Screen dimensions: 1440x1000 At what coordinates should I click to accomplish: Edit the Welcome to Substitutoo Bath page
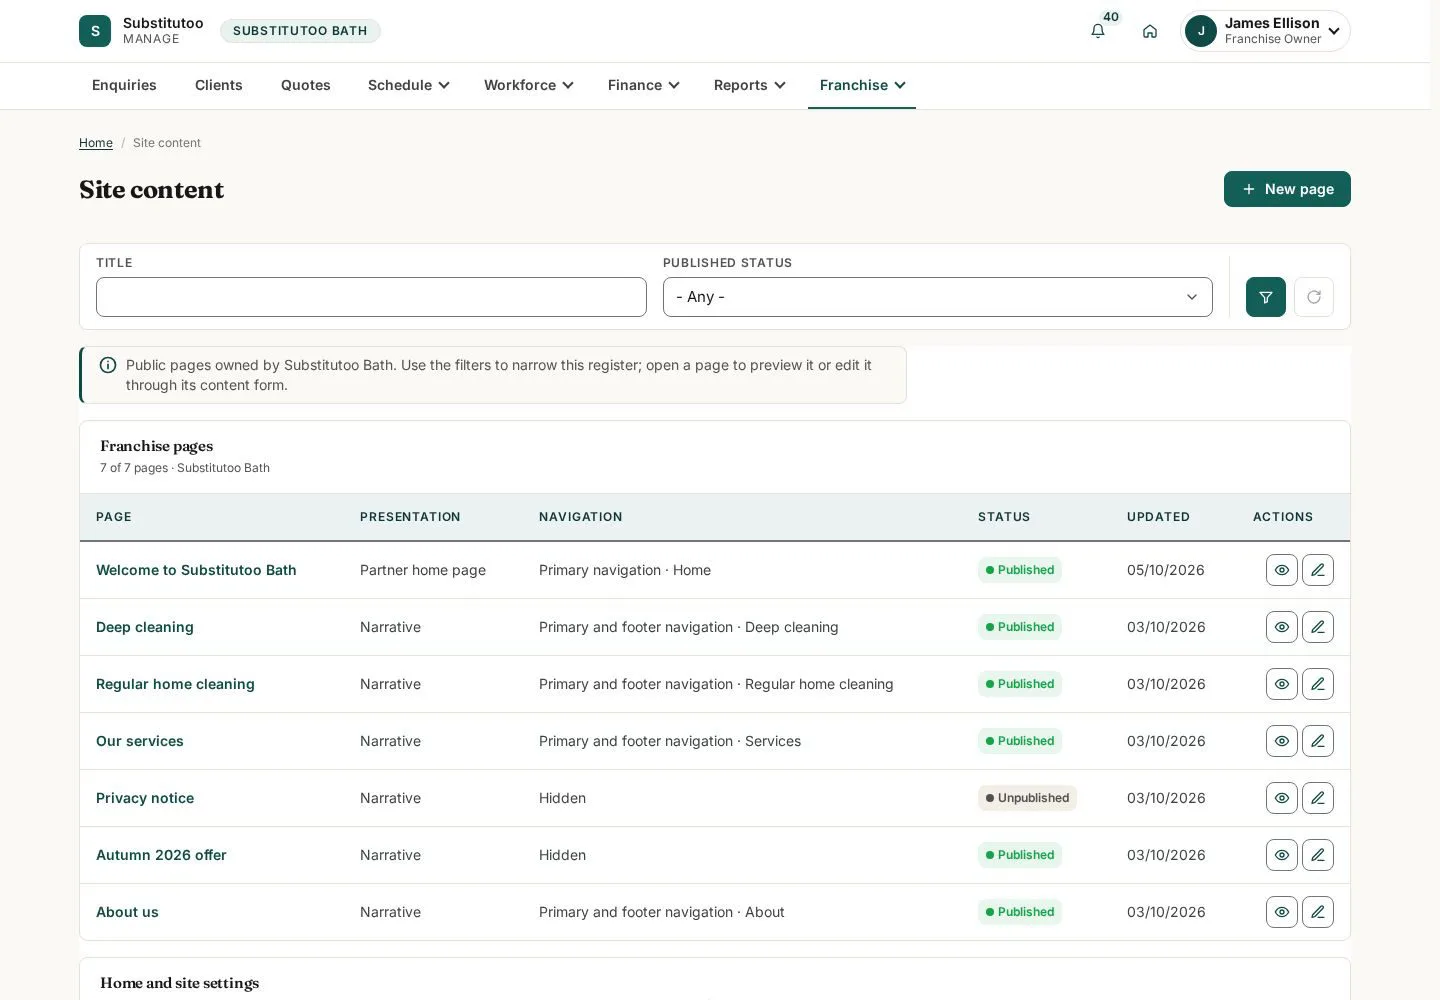(1318, 570)
